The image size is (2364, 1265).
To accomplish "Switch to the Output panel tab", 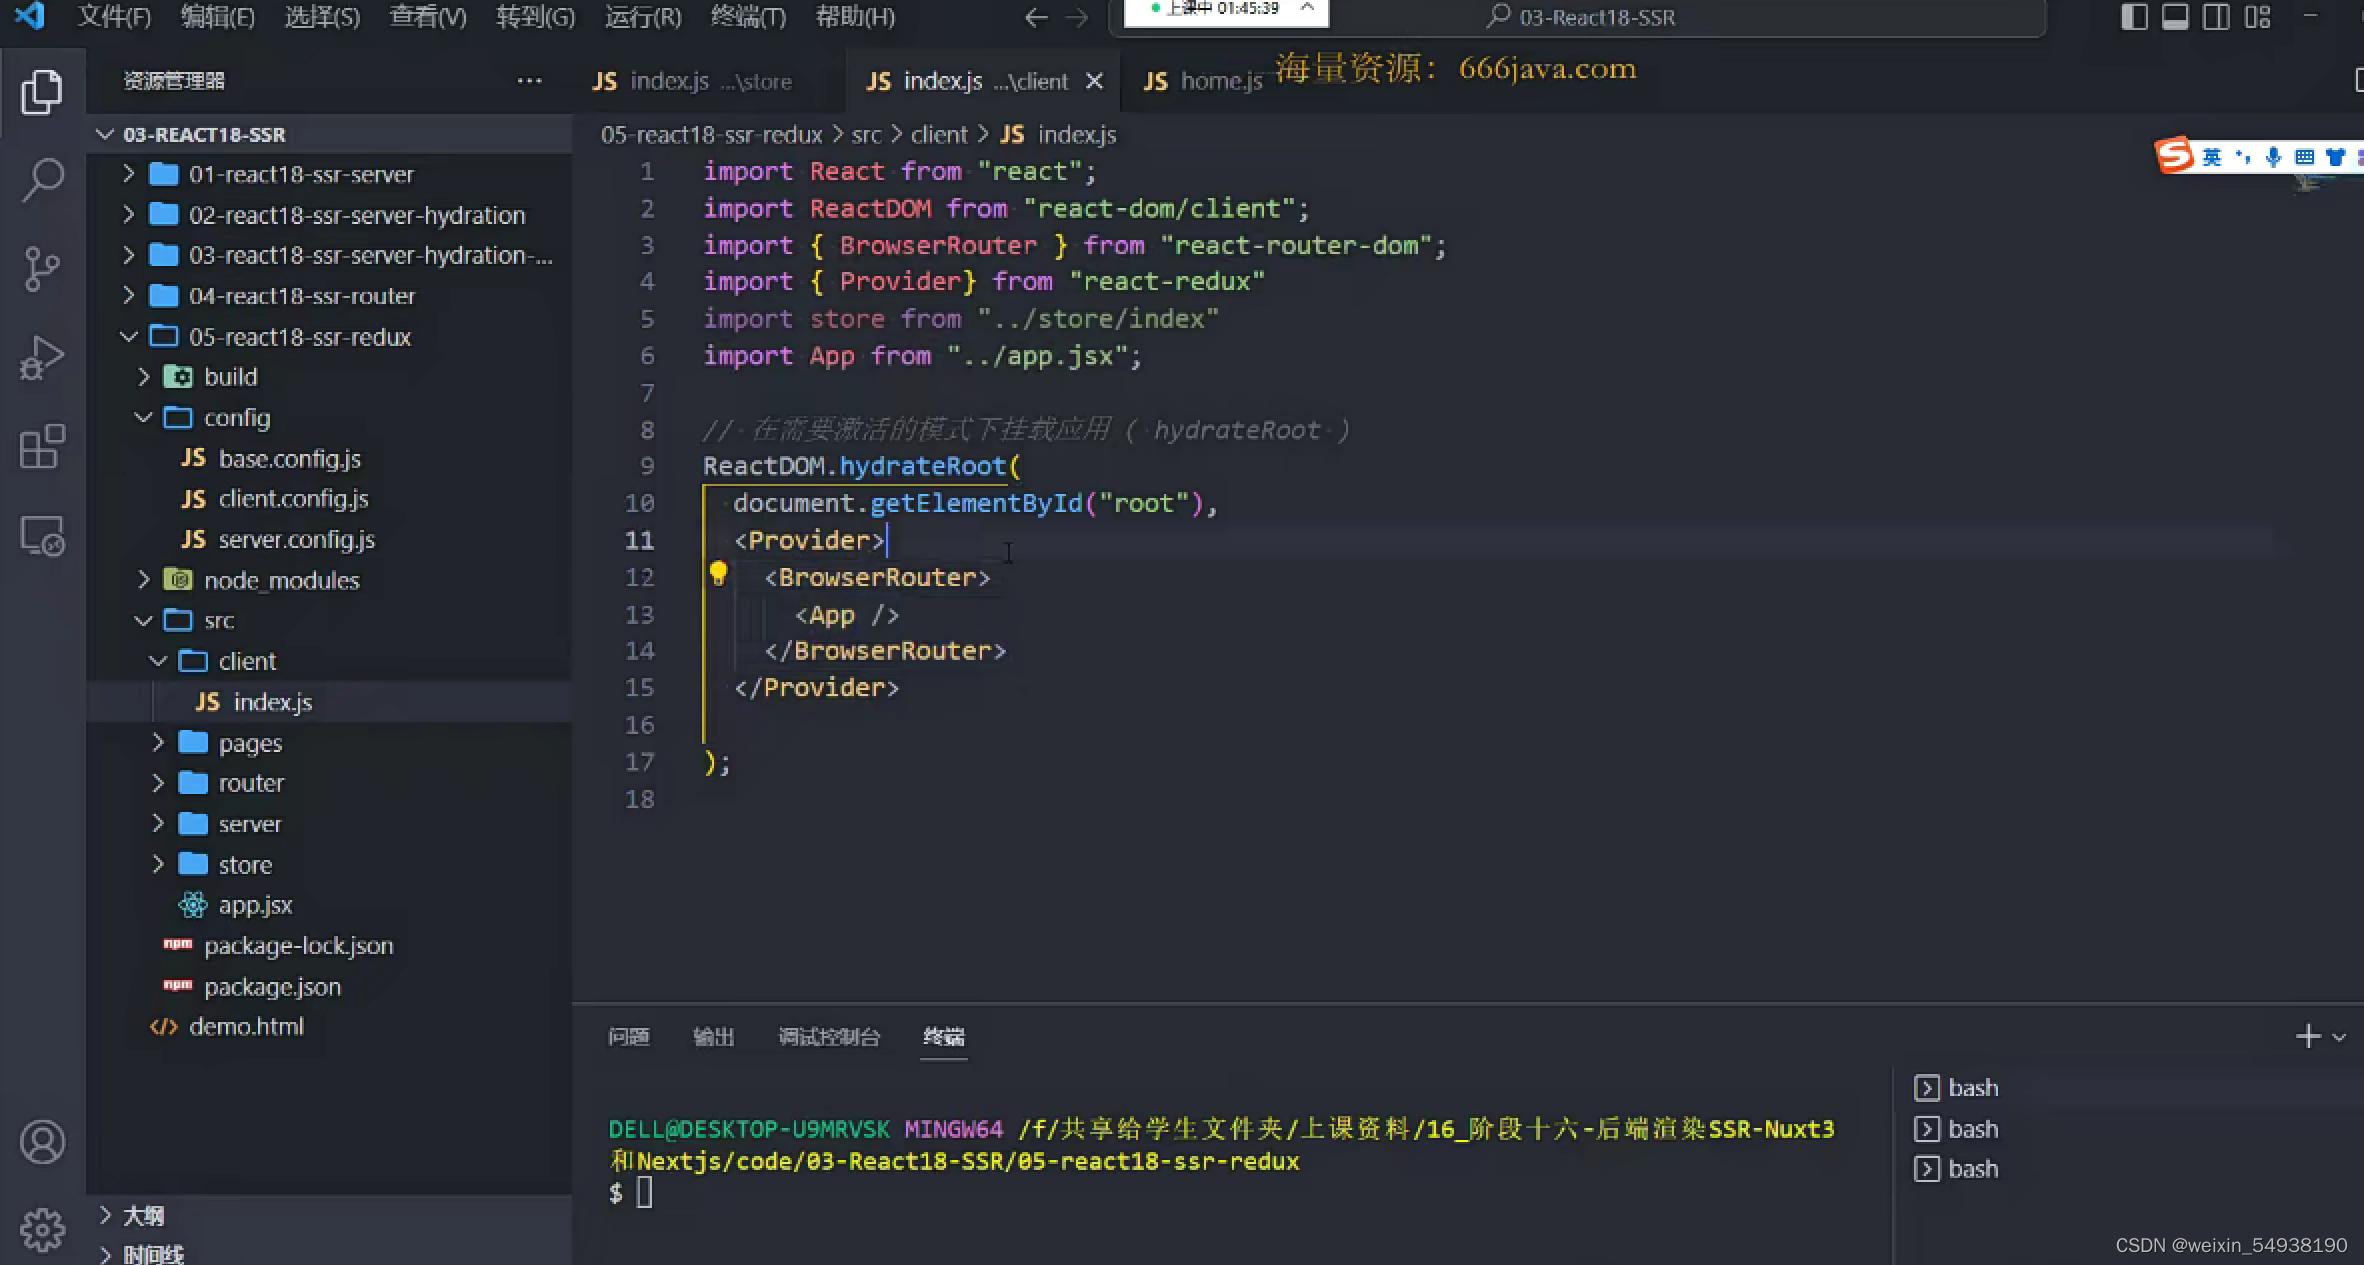I will tap(714, 1037).
